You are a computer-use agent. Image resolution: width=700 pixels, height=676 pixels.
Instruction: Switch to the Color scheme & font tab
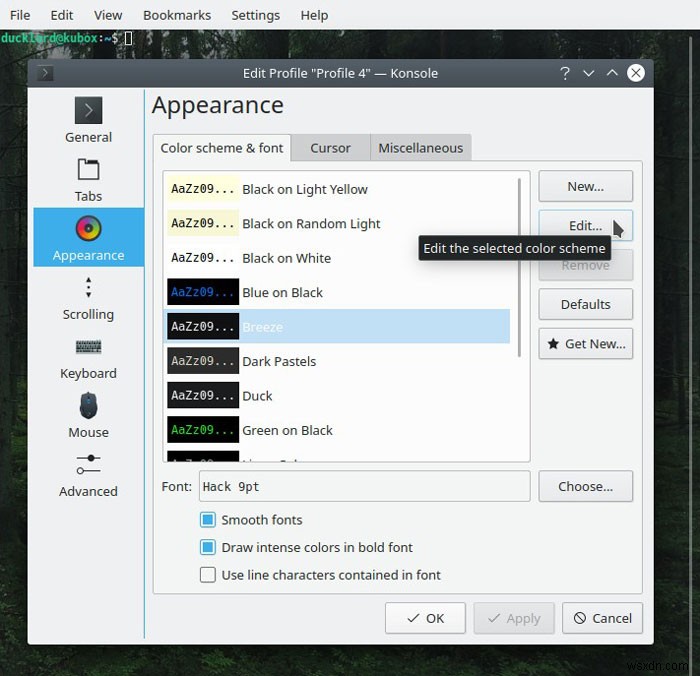[x=222, y=148]
